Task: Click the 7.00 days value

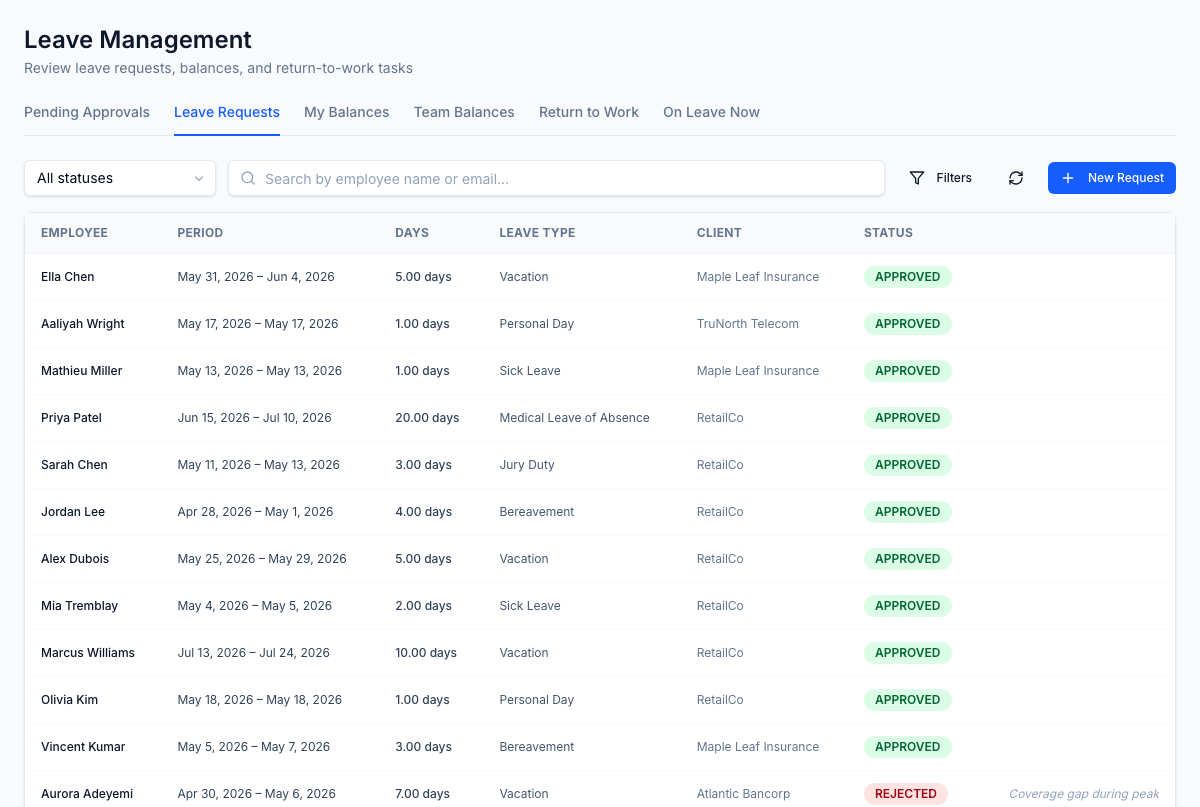Action: tap(423, 794)
